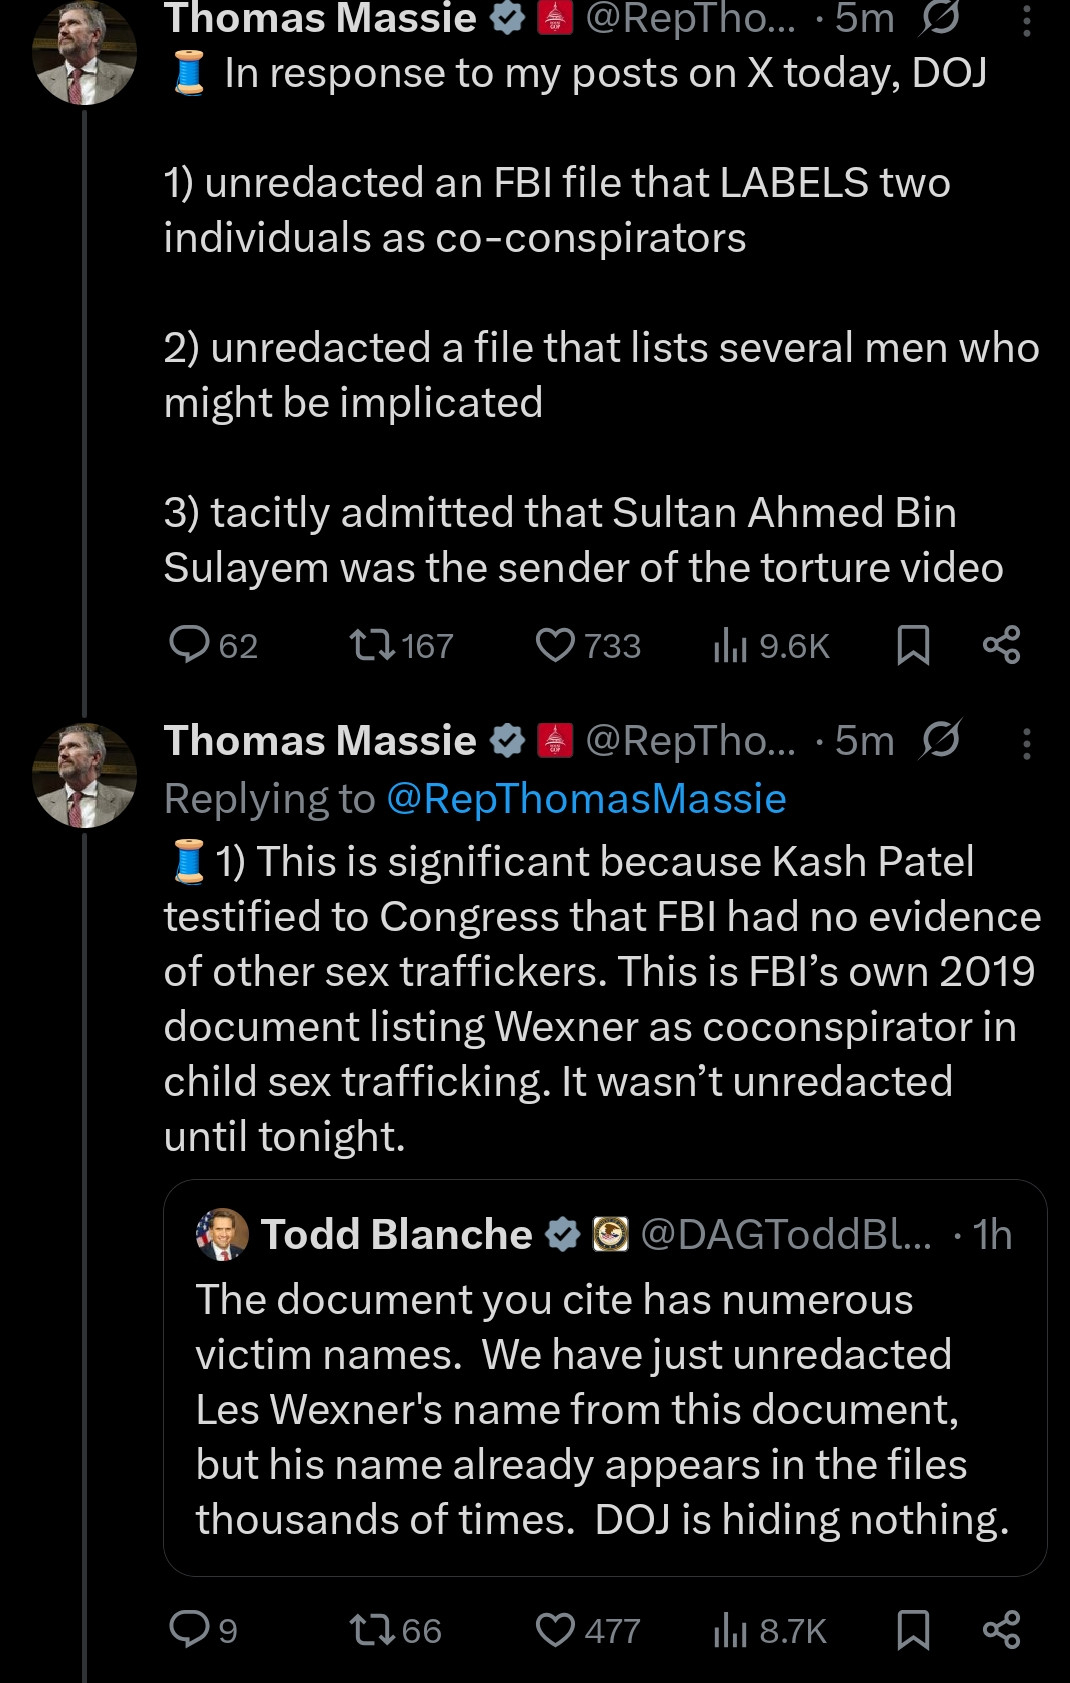
Task: Share the first thread post
Action: pos(1001,645)
